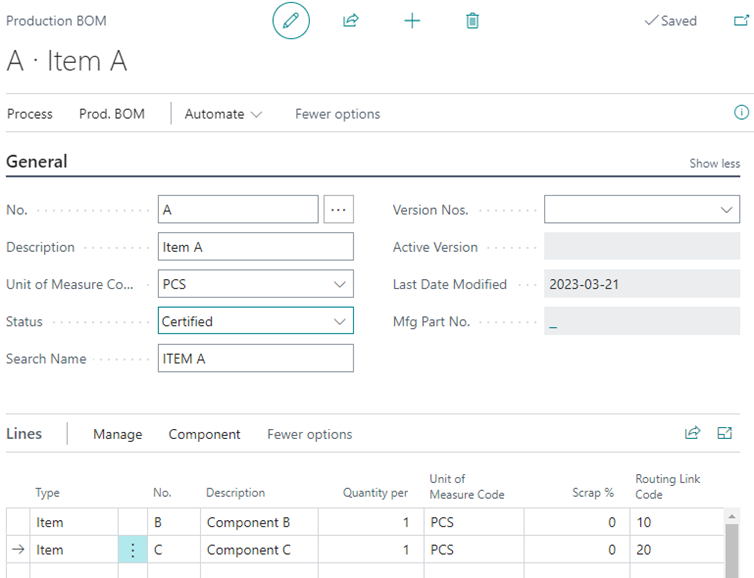Image resolution: width=754 pixels, height=578 pixels.
Task: Click Quantity per cell on Component B row
Action: tap(371, 522)
